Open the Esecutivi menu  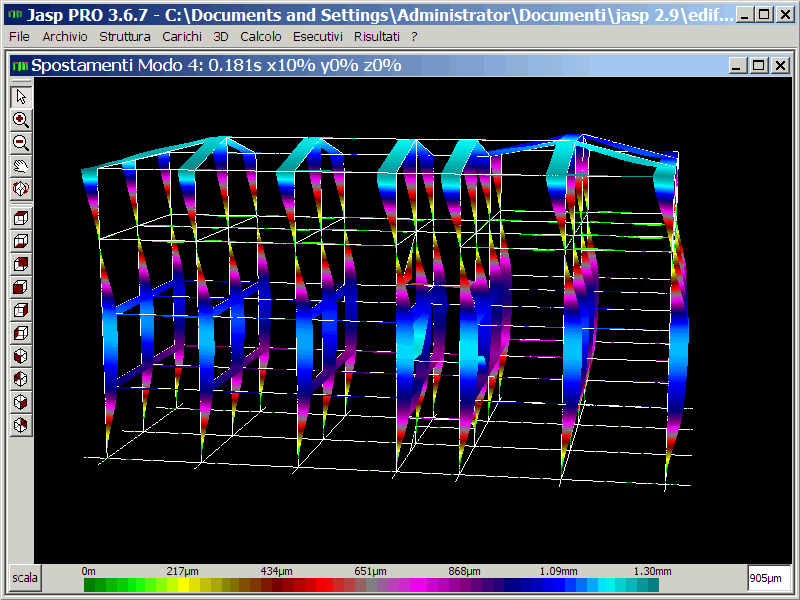318,36
